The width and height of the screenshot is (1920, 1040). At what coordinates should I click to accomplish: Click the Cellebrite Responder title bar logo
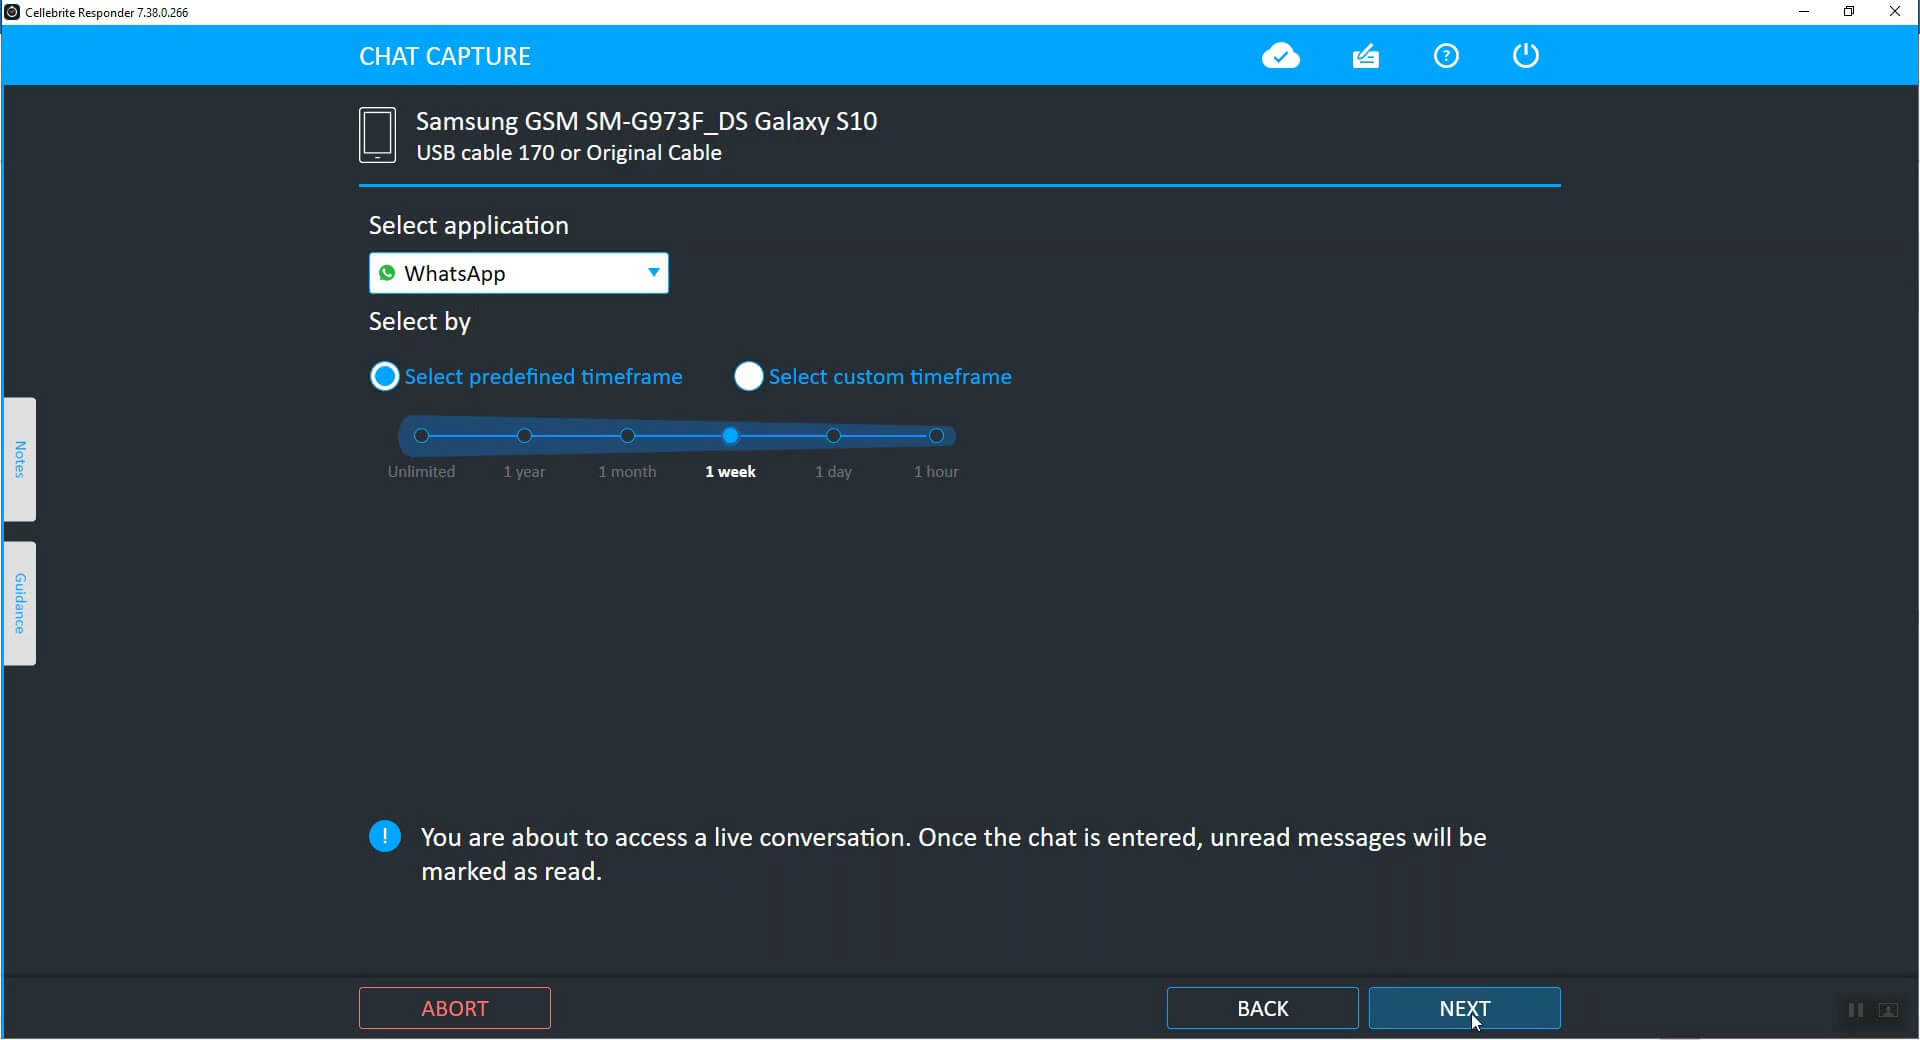(x=12, y=12)
